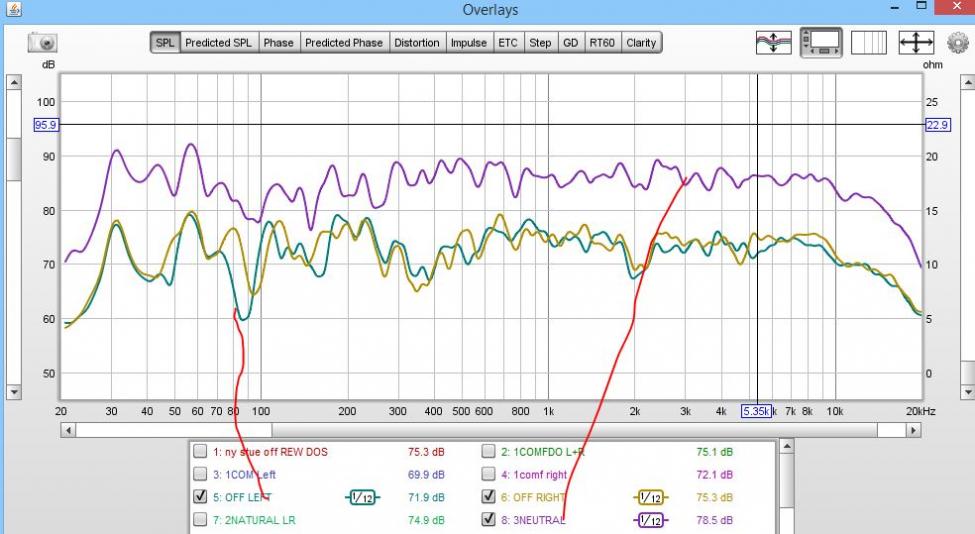Open the Impulse tab
Screen dimensions: 975x534
pyautogui.click(x=468, y=43)
